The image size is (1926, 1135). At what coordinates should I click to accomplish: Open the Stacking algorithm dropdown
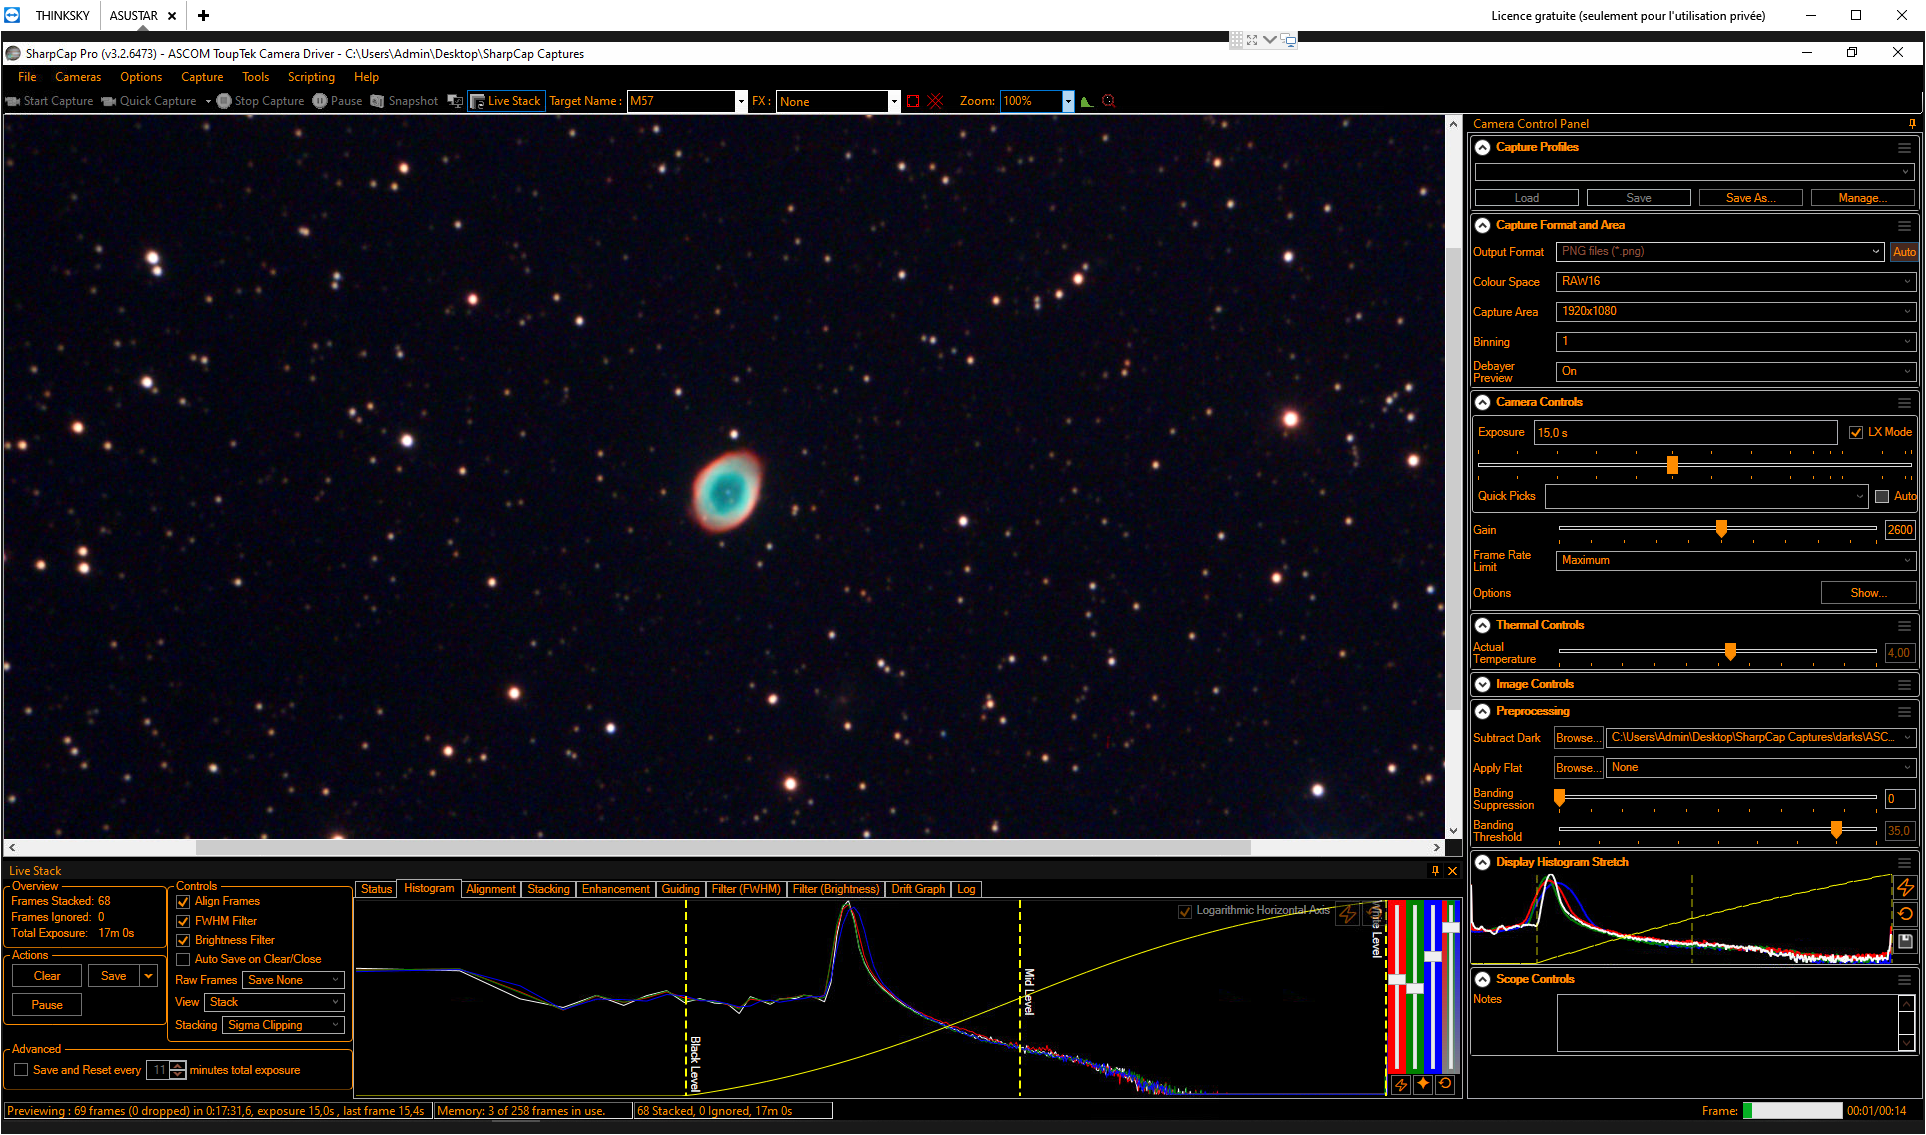(x=284, y=1025)
